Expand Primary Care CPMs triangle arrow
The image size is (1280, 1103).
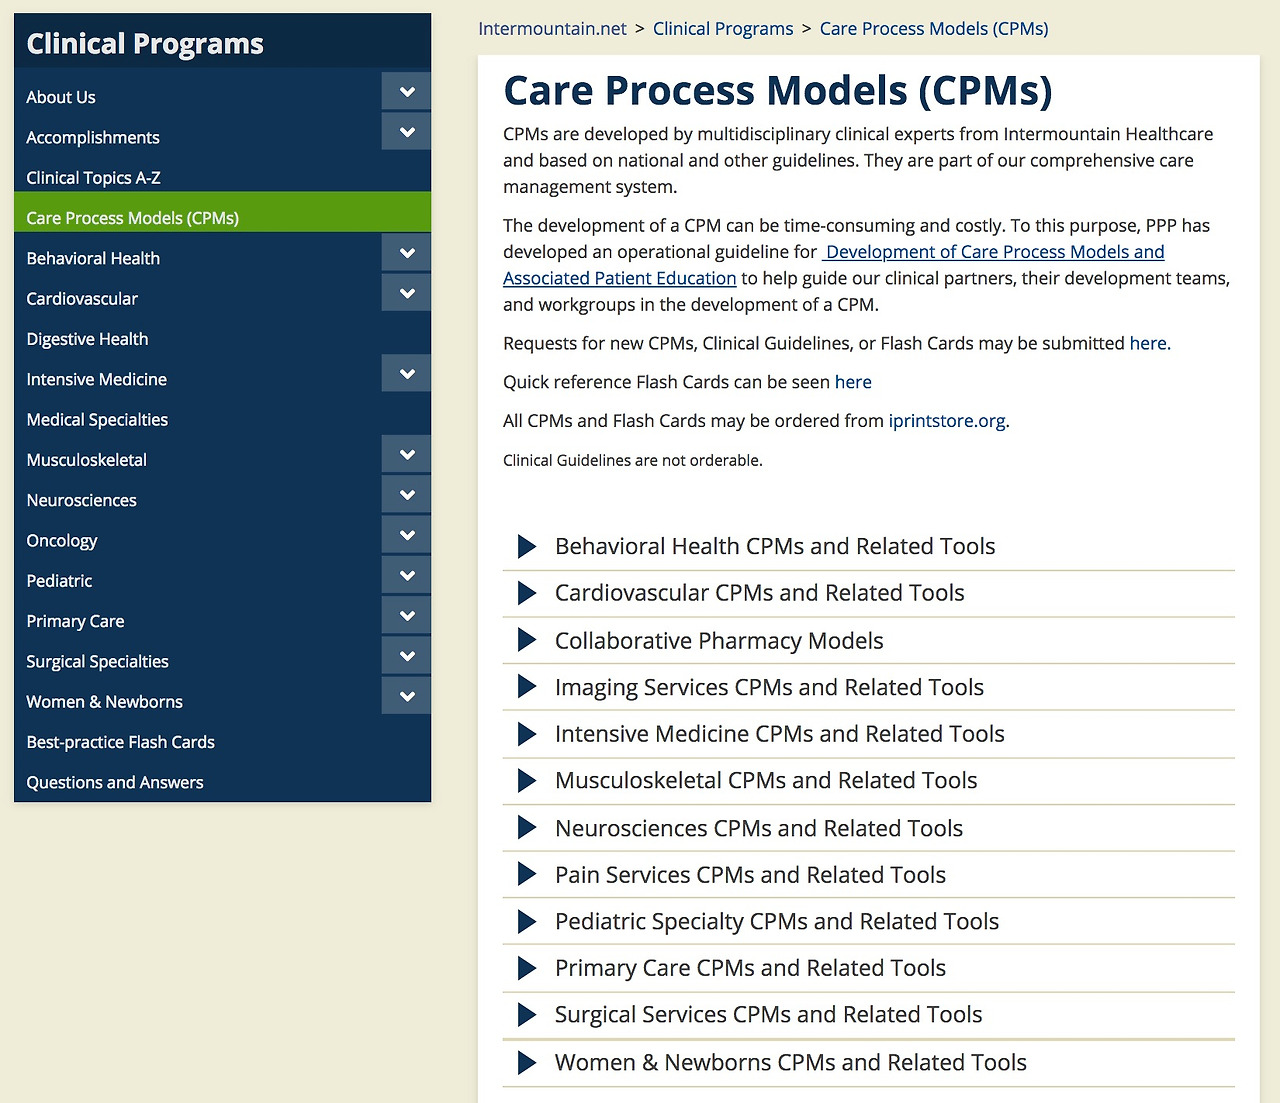527,968
